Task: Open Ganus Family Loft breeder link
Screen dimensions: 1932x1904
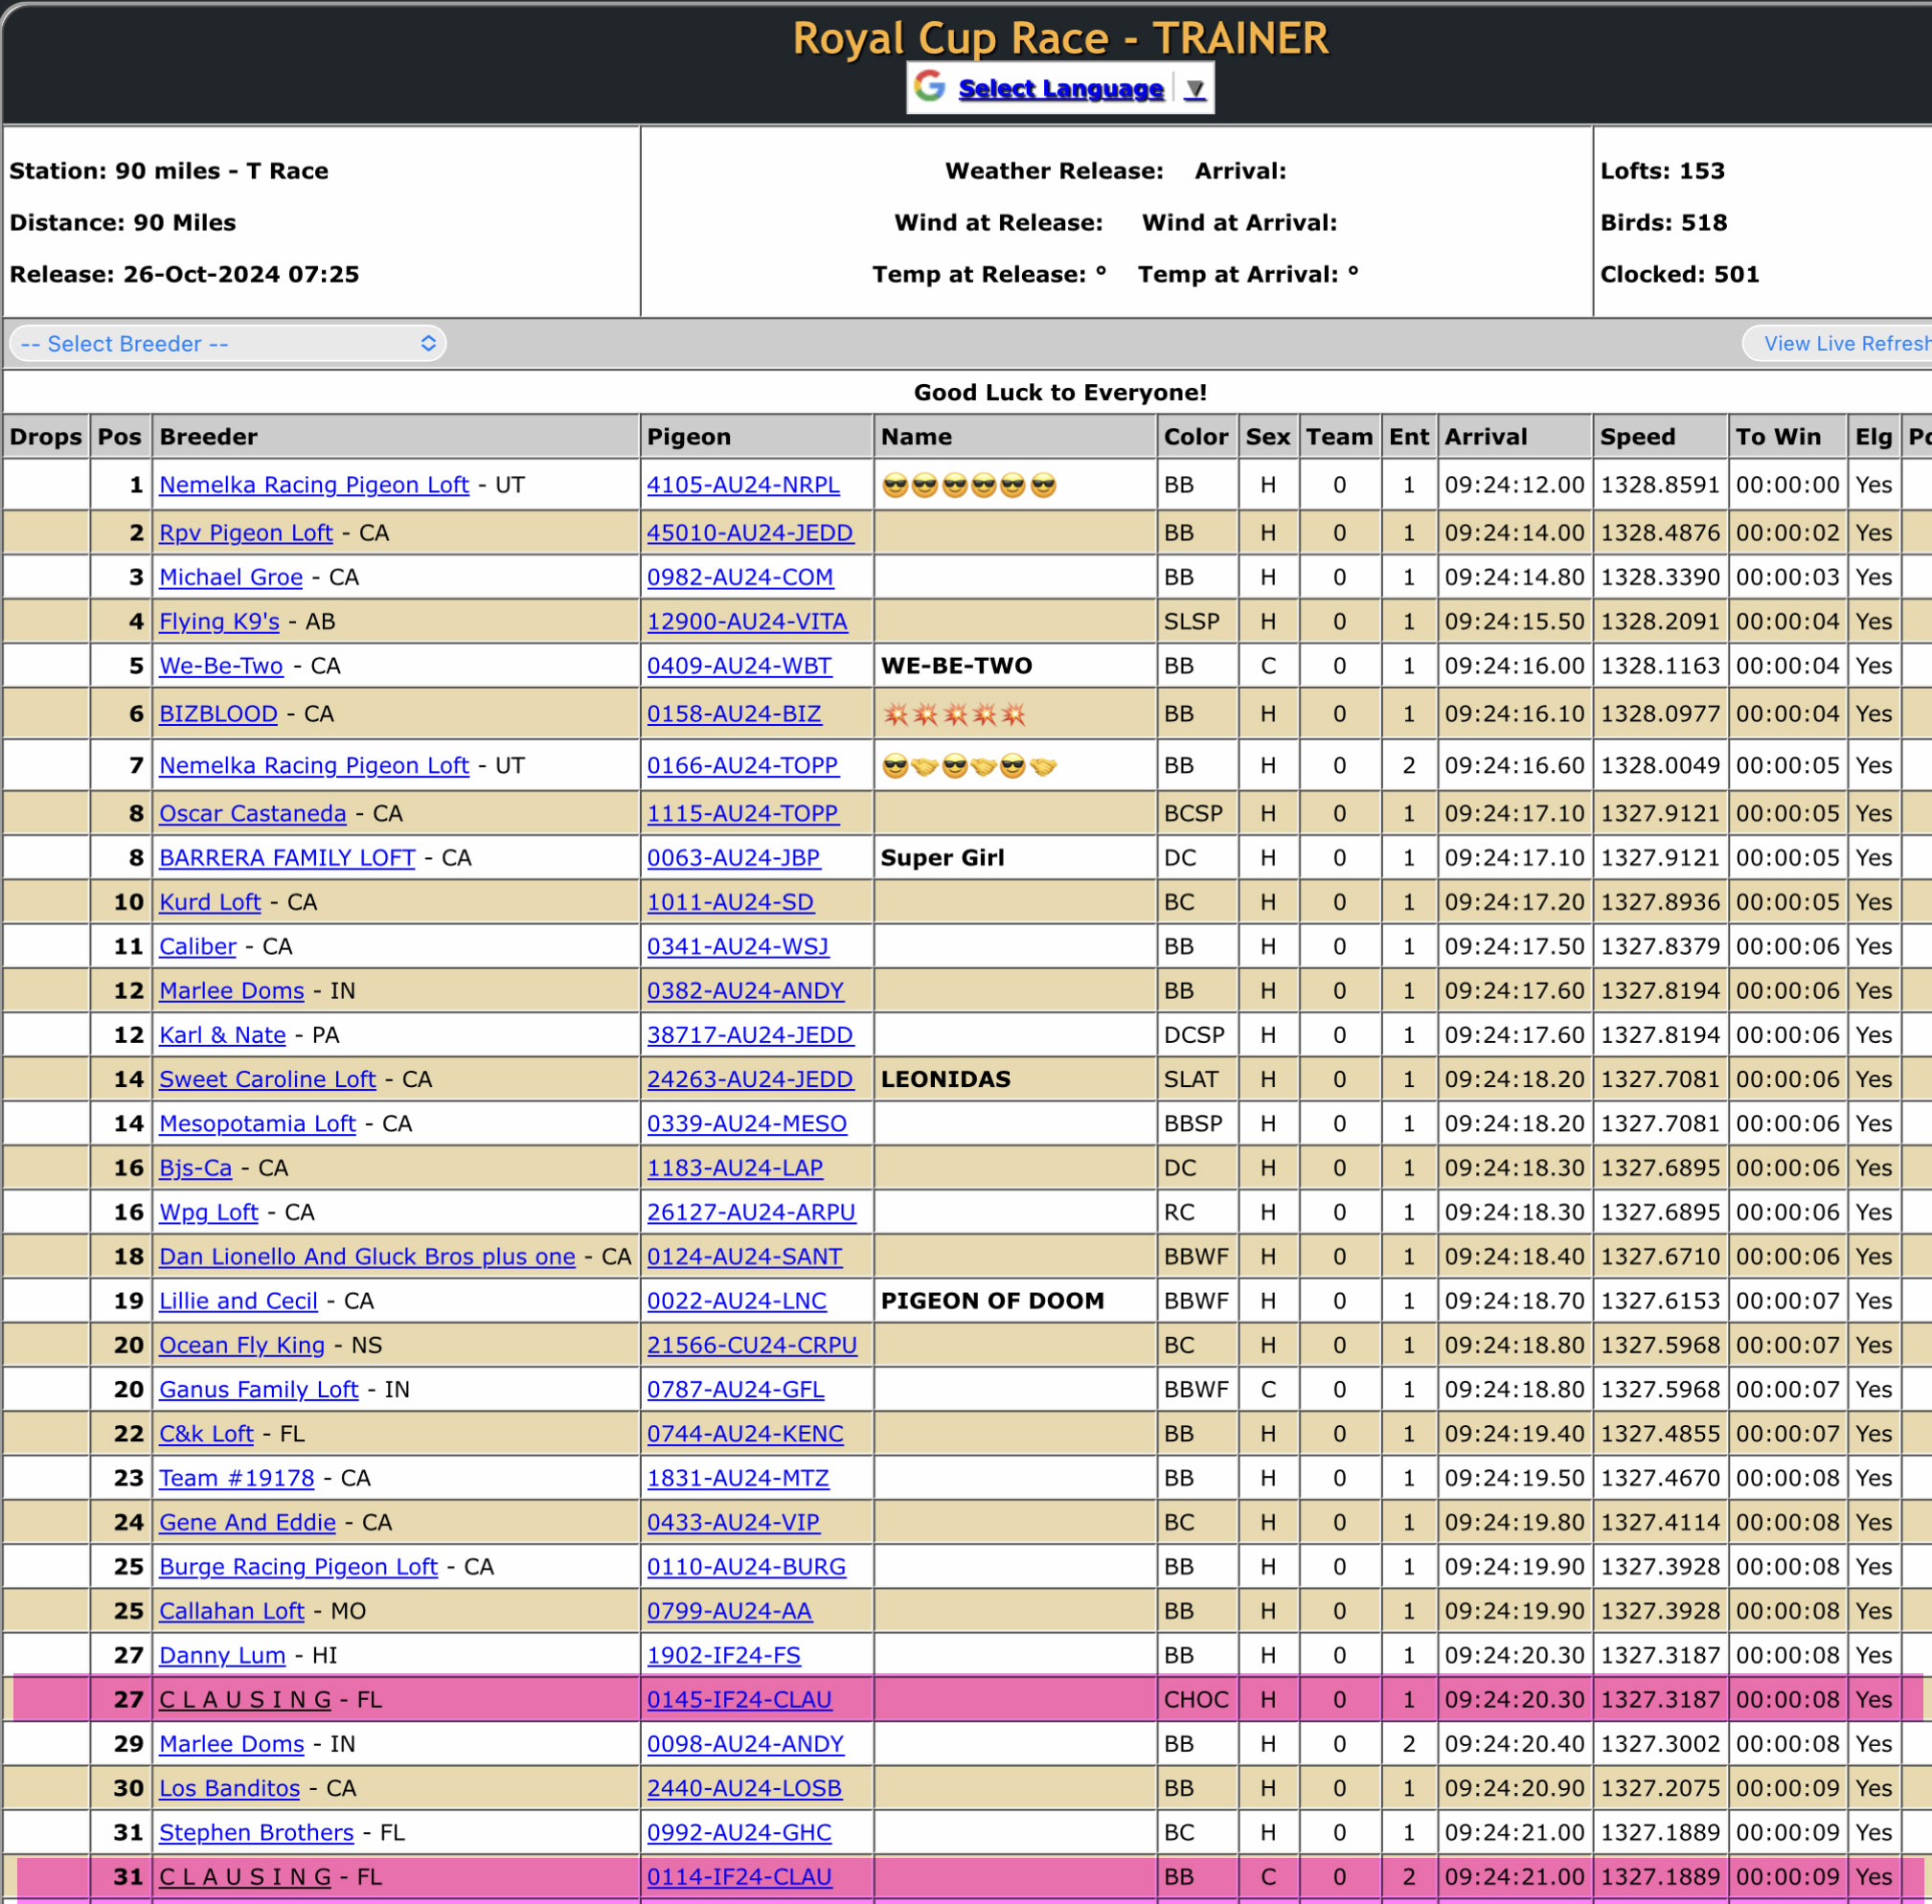Action: pyautogui.click(x=259, y=1390)
